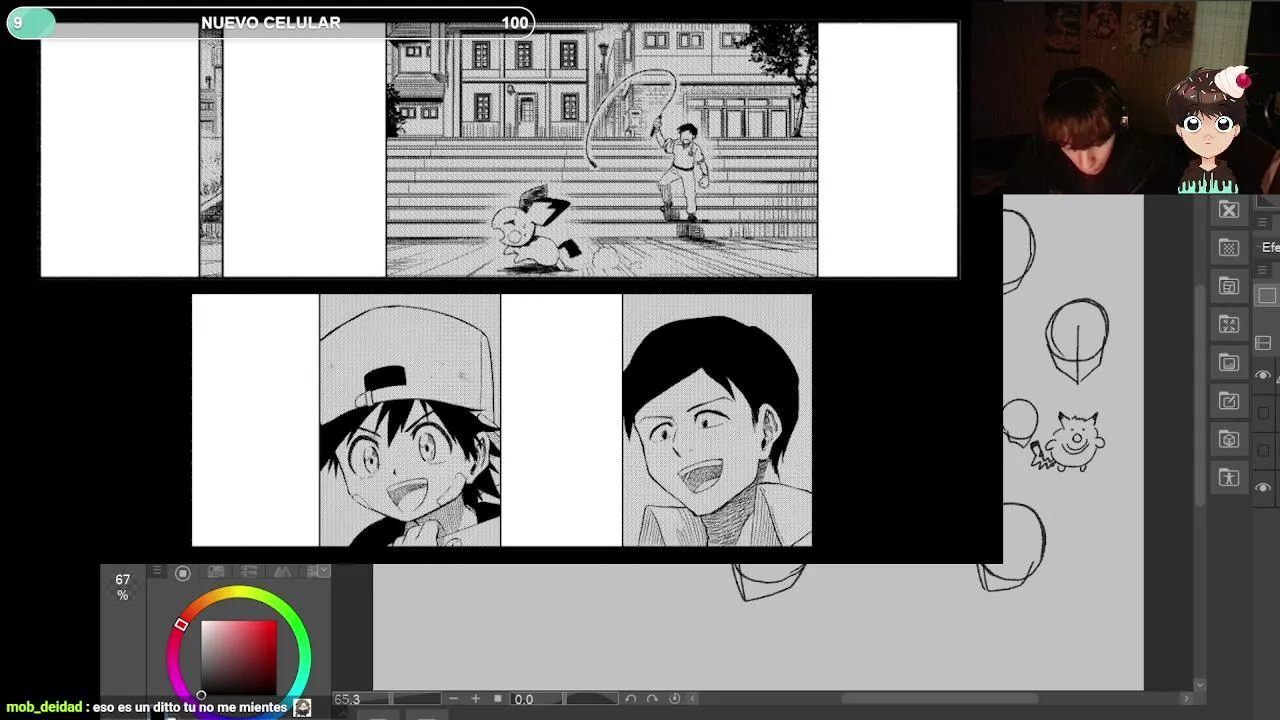Click the sketched pig character on canvas
The width and height of the screenshot is (1280, 720).
pyautogui.click(x=1070, y=442)
